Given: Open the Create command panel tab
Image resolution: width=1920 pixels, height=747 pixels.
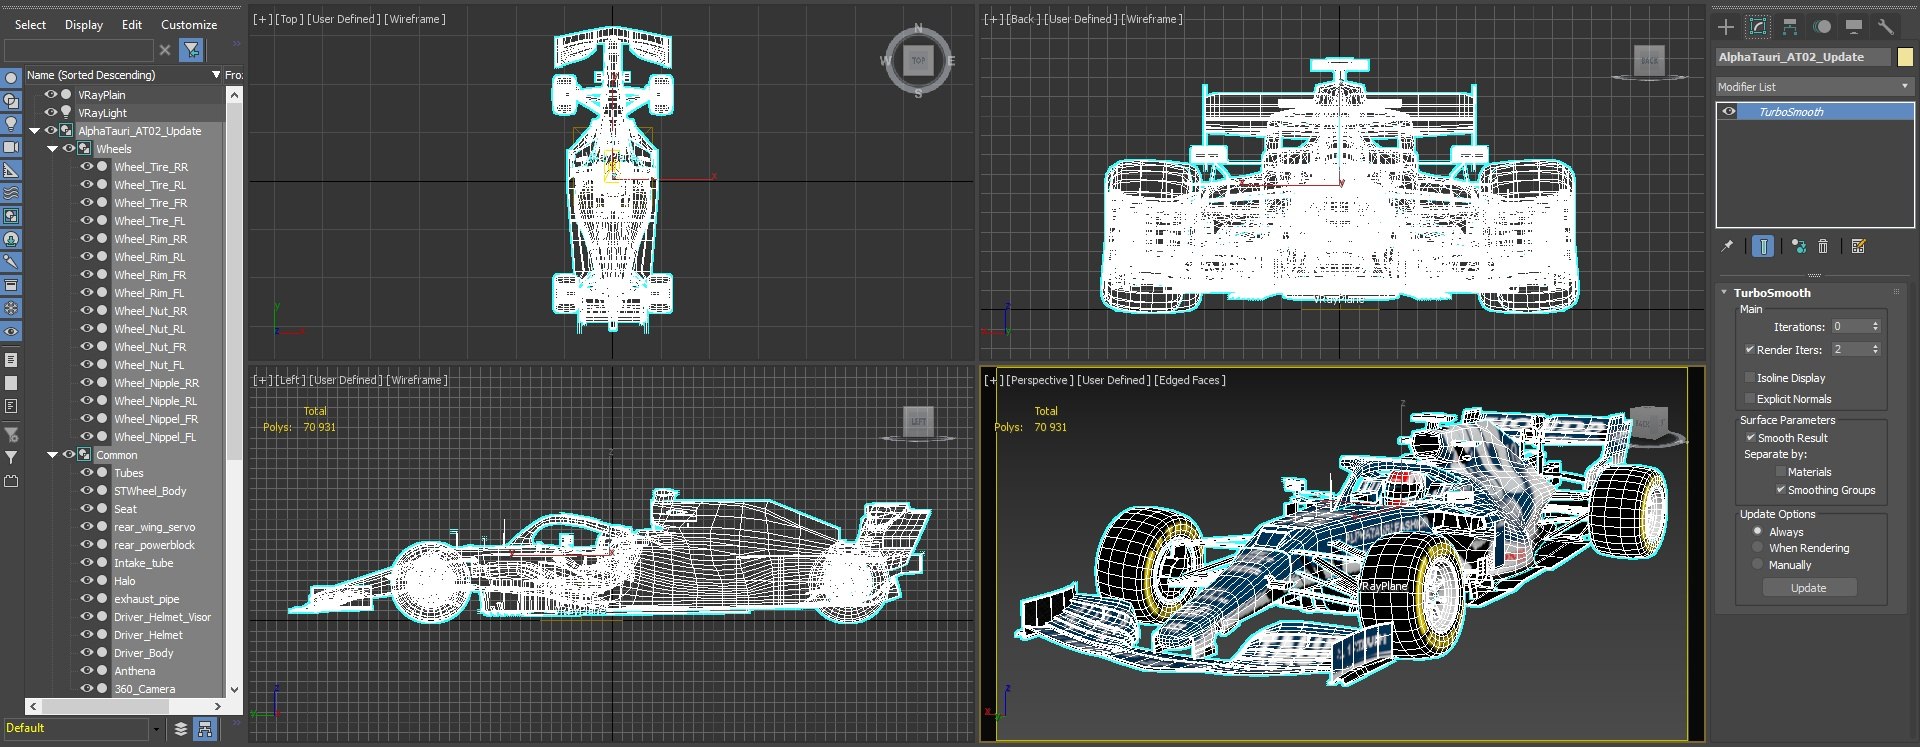Looking at the screenshot, I should 1726,27.
